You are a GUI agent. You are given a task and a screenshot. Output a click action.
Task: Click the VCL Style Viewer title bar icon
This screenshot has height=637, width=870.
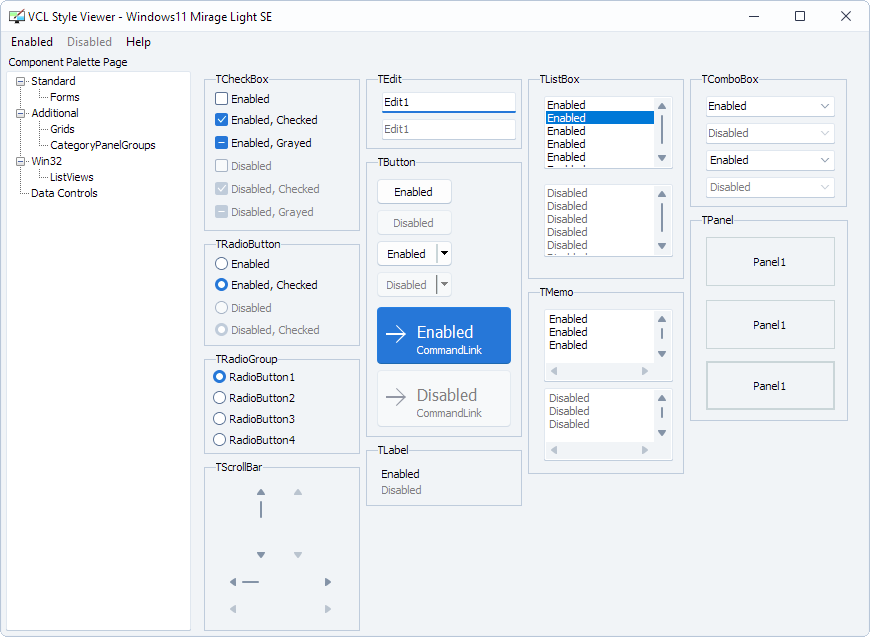[17, 17]
